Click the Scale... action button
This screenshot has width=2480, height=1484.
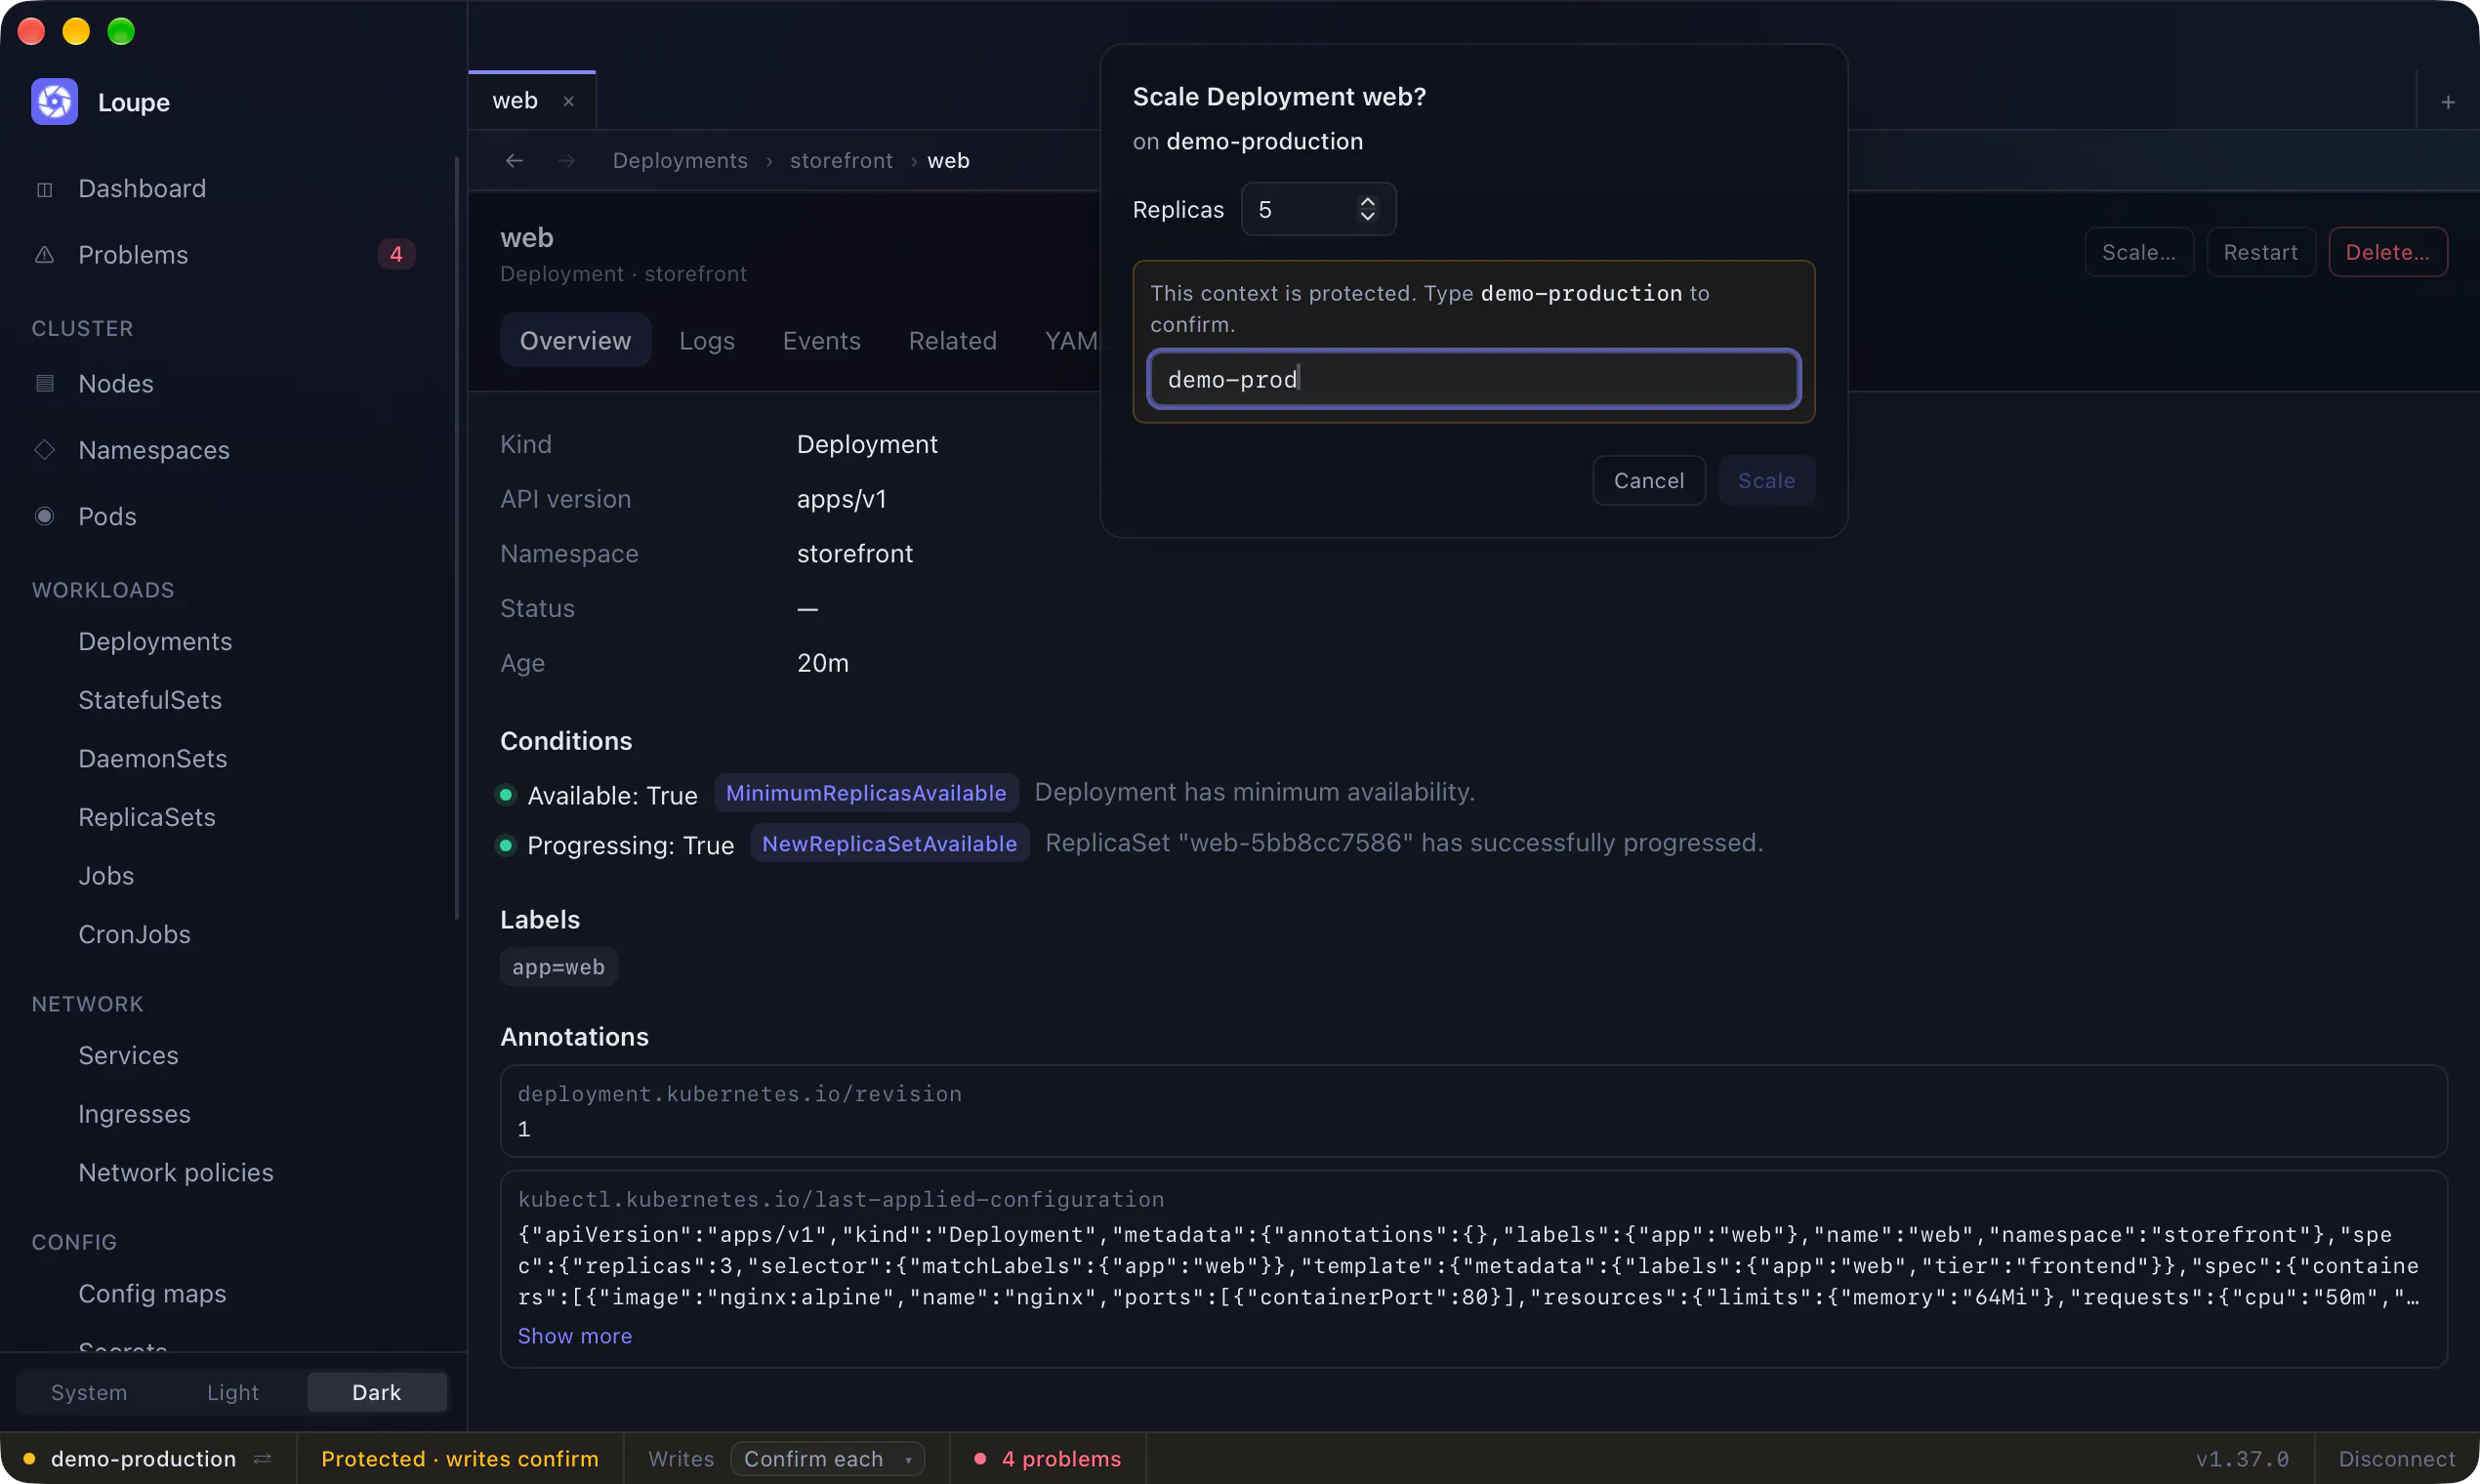[x=2138, y=252]
